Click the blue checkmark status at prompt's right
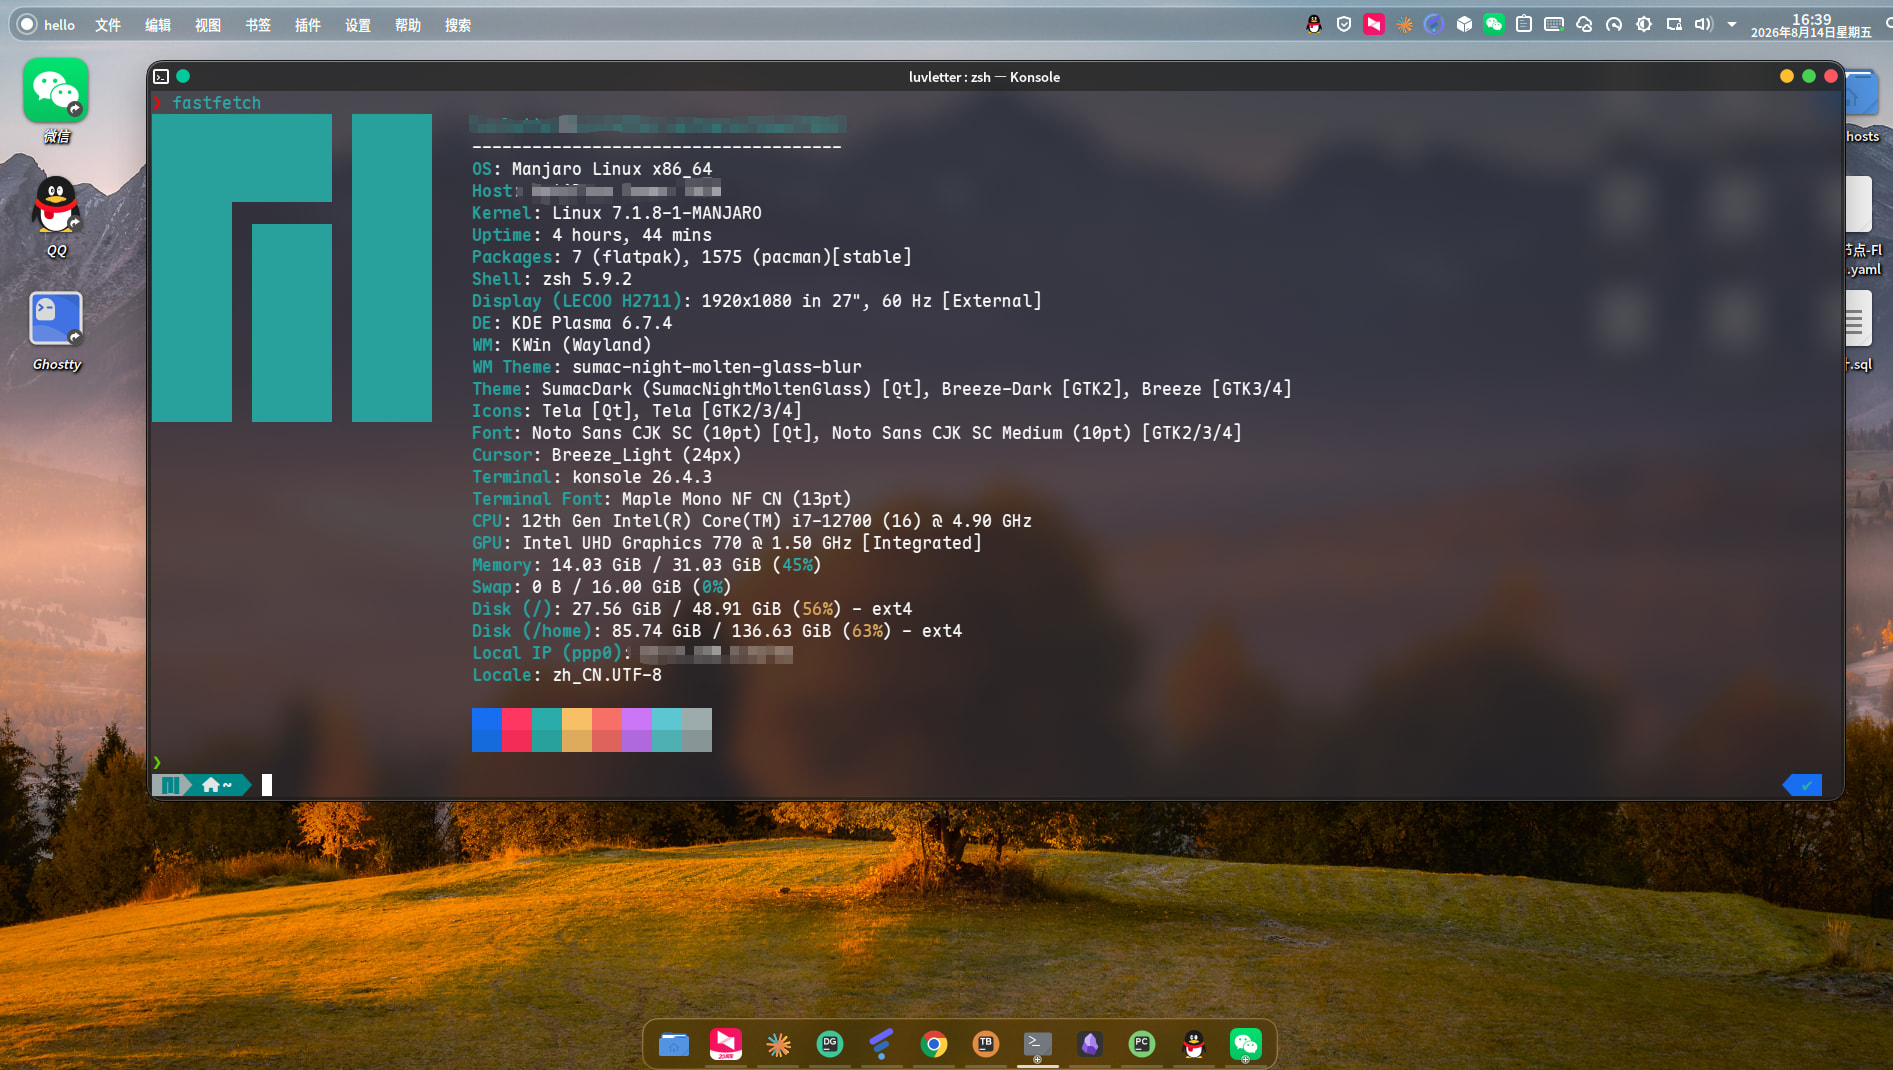The width and height of the screenshot is (1893, 1070). pyautogui.click(x=1803, y=785)
